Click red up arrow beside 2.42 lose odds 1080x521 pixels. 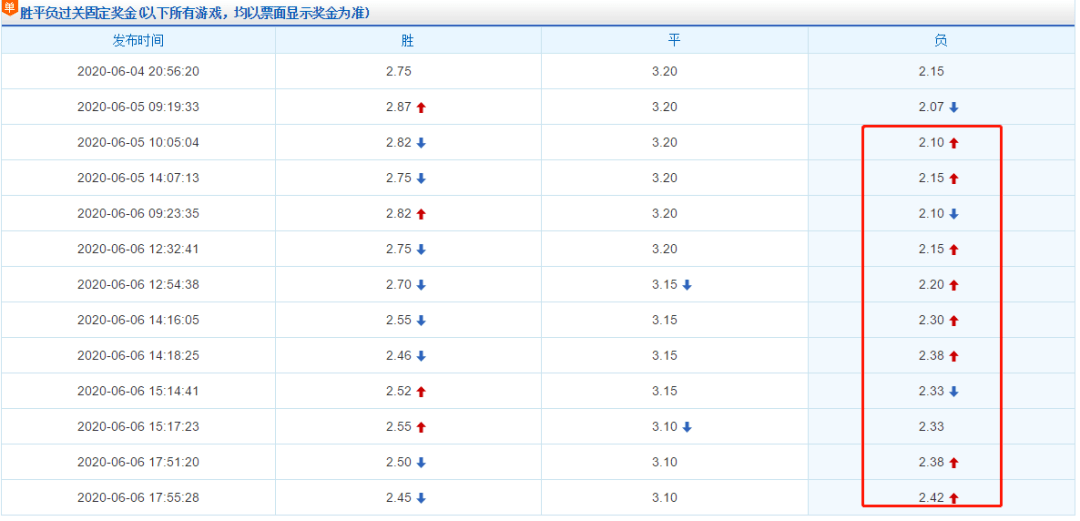[954, 498]
